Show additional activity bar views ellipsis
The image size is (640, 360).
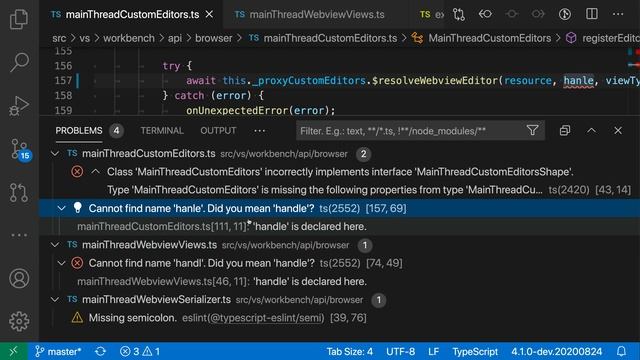(19, 235)
